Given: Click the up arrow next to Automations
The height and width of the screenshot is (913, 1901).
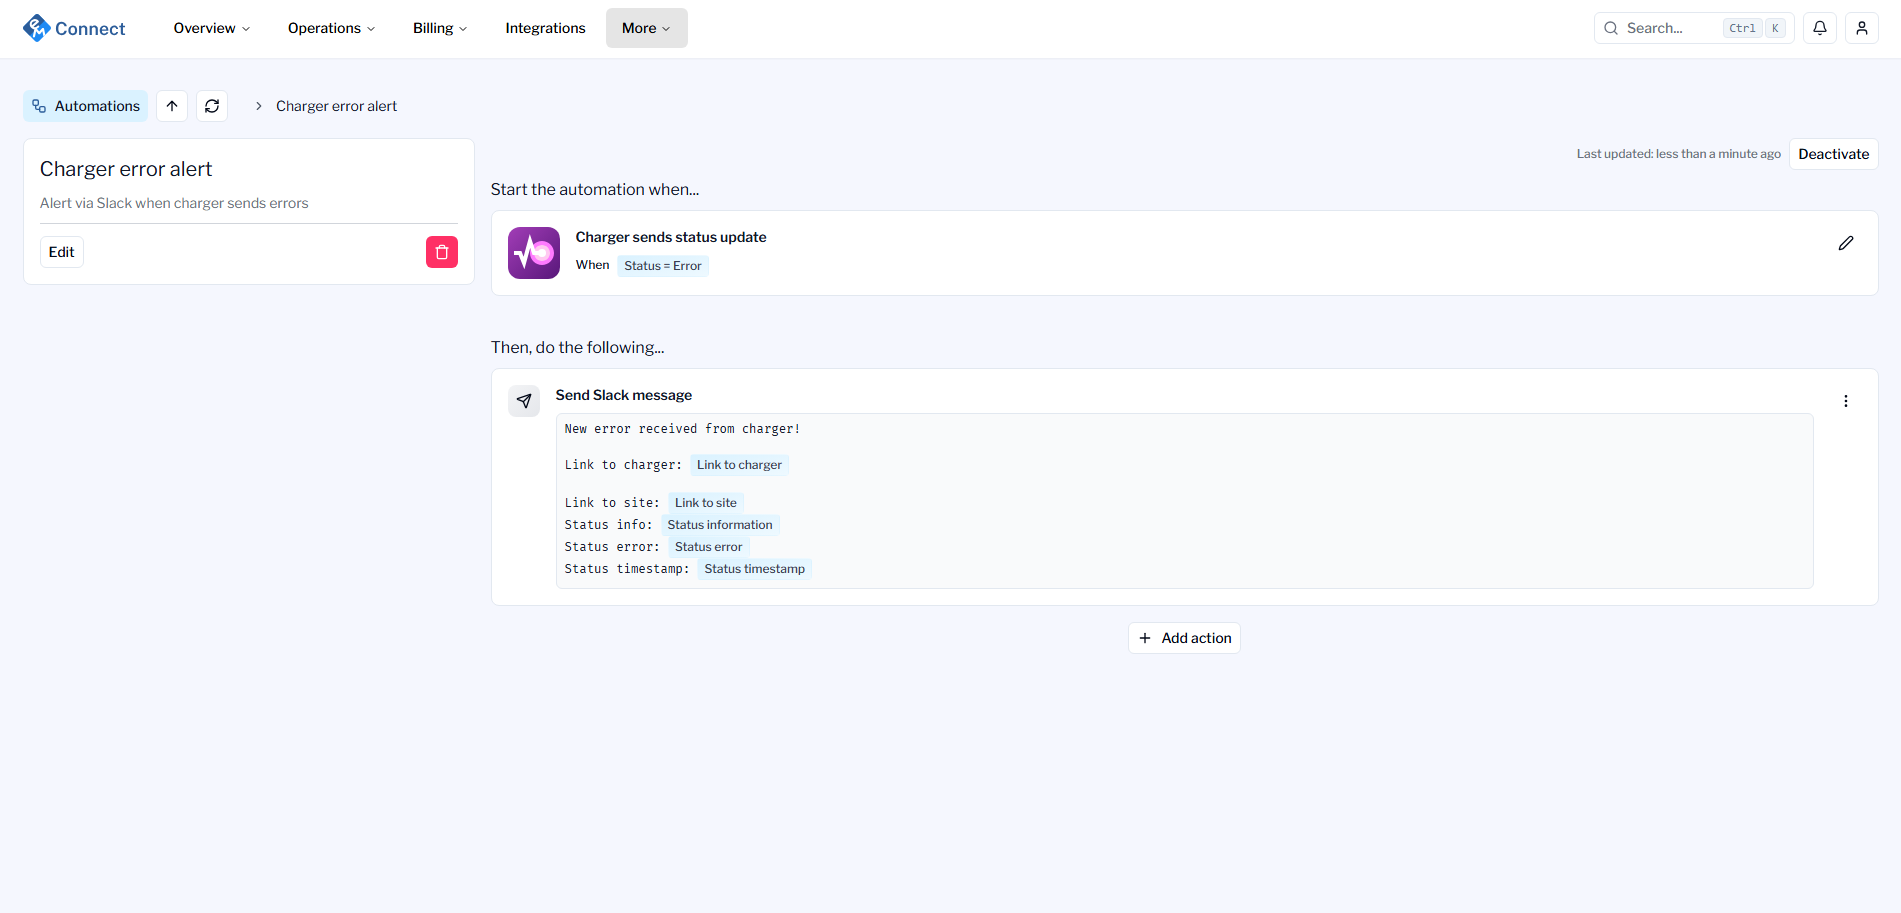Looking at the screenshot, I should click(x=172, y=106).
